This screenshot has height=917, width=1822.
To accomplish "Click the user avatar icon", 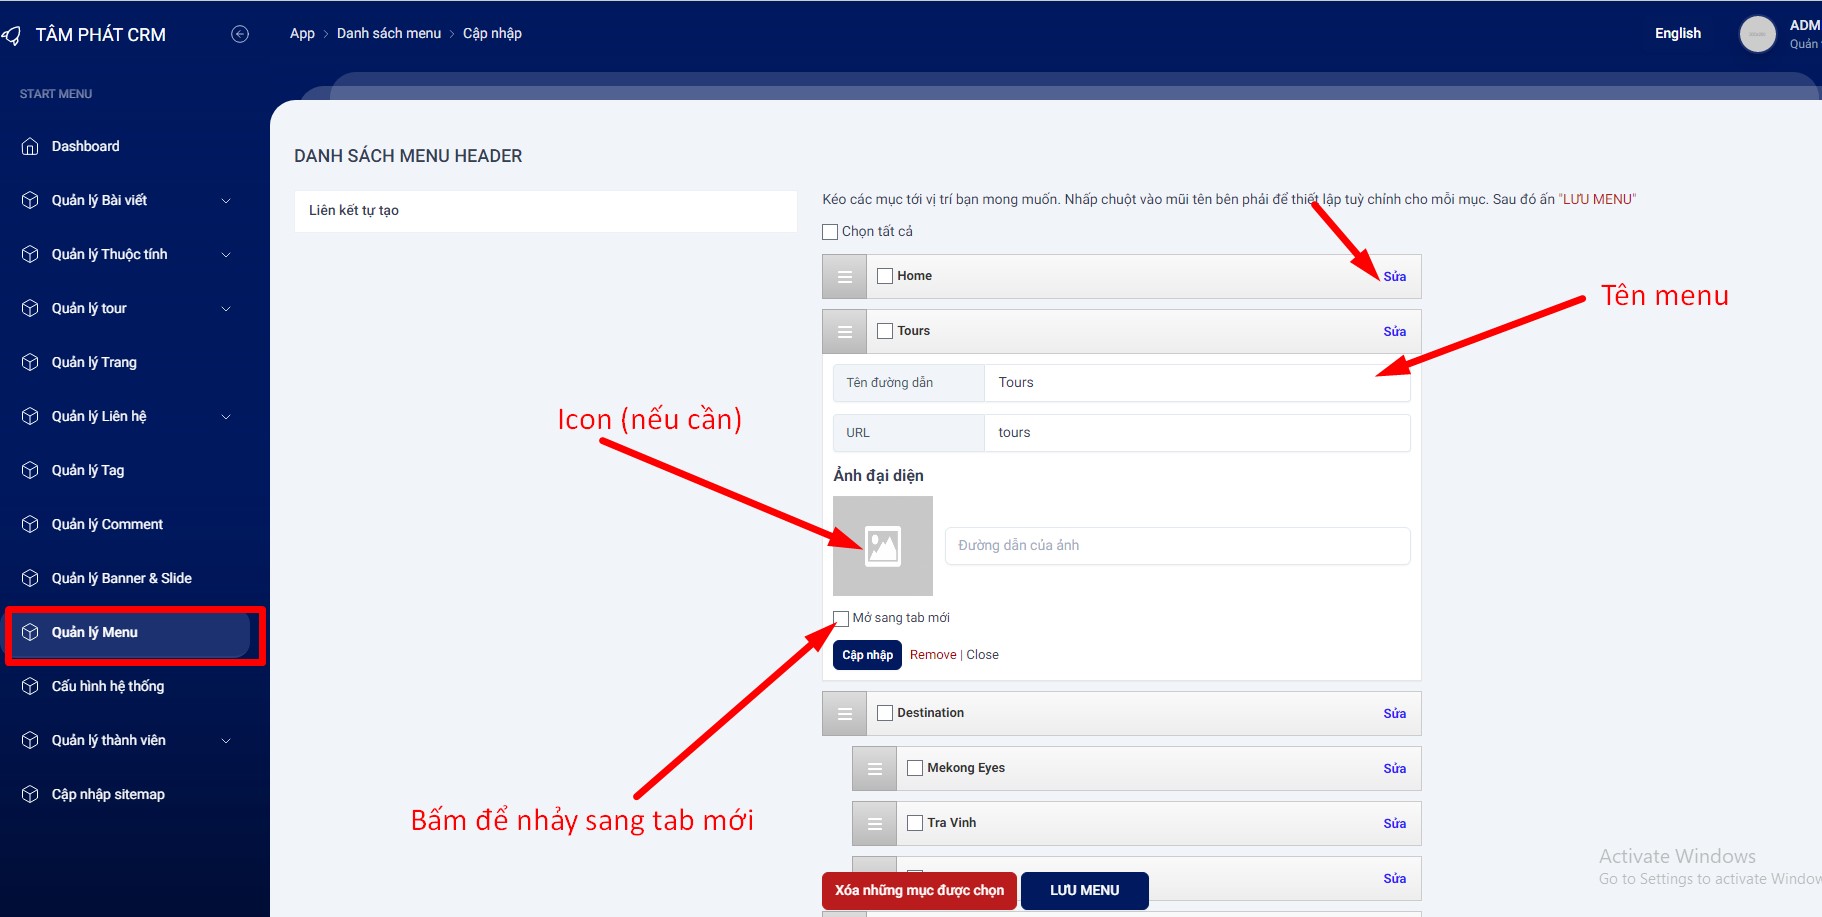I will [1757, 34].
